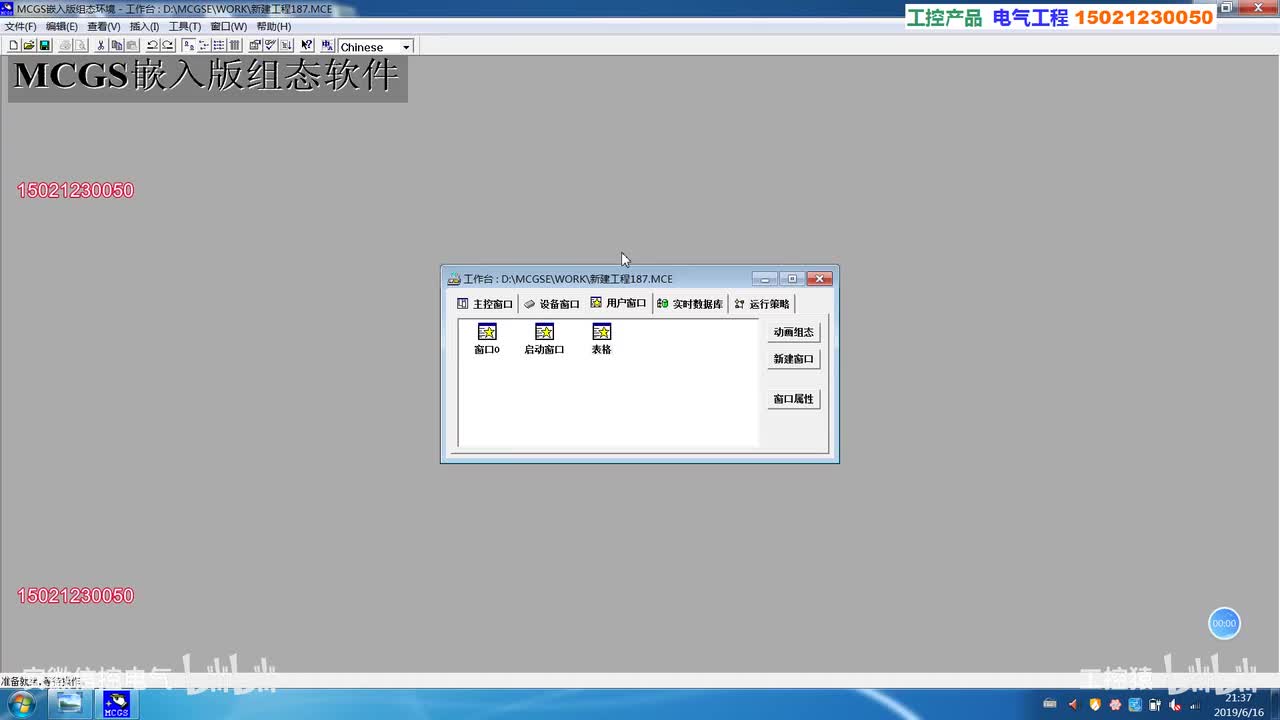
Task: Open the 文件(F) menu
Action: click(x=21, y=26)
